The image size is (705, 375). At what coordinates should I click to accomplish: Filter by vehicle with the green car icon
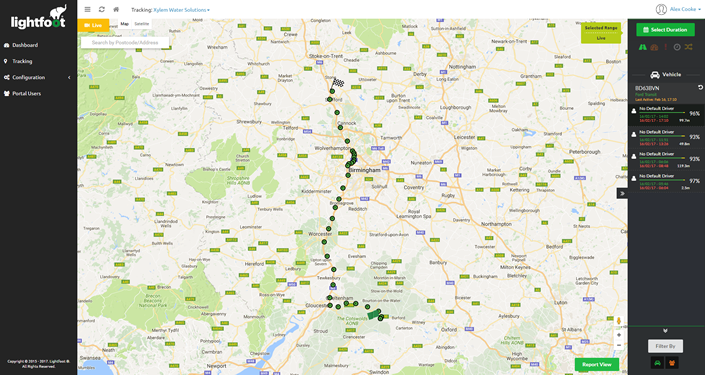(x=657, y=362)
